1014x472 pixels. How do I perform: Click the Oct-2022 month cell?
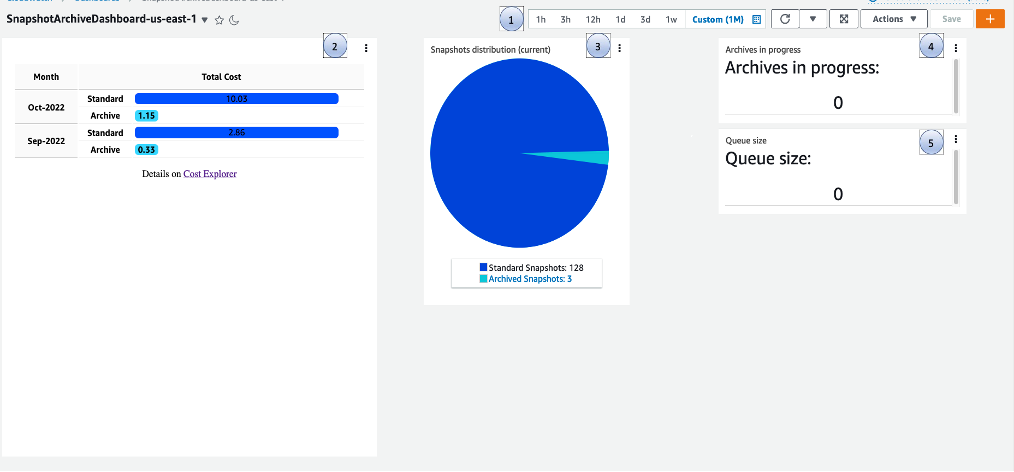click(47, 107)
